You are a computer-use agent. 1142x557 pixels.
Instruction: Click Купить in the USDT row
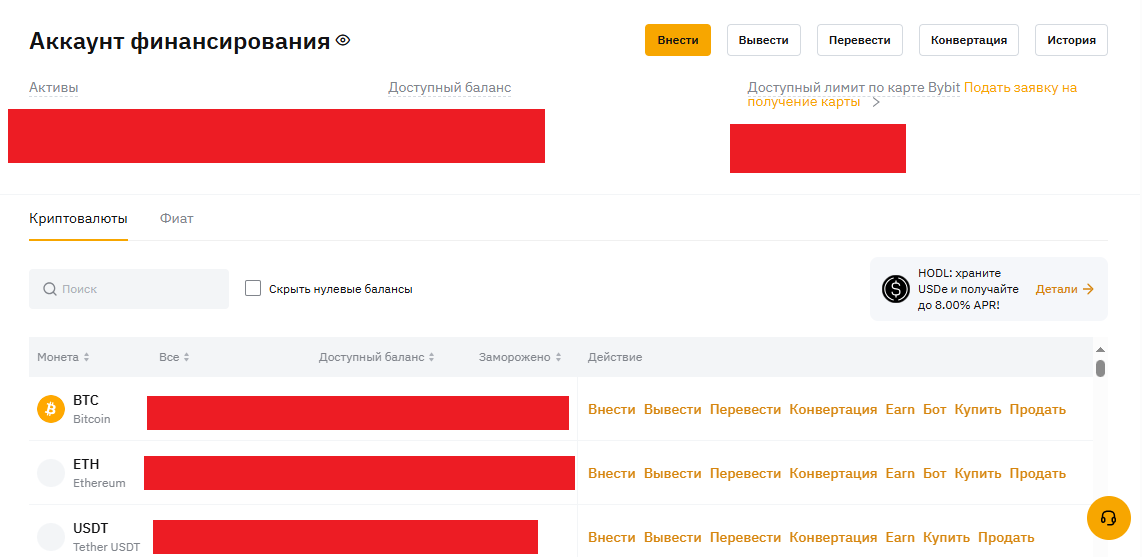click(946, 537)
